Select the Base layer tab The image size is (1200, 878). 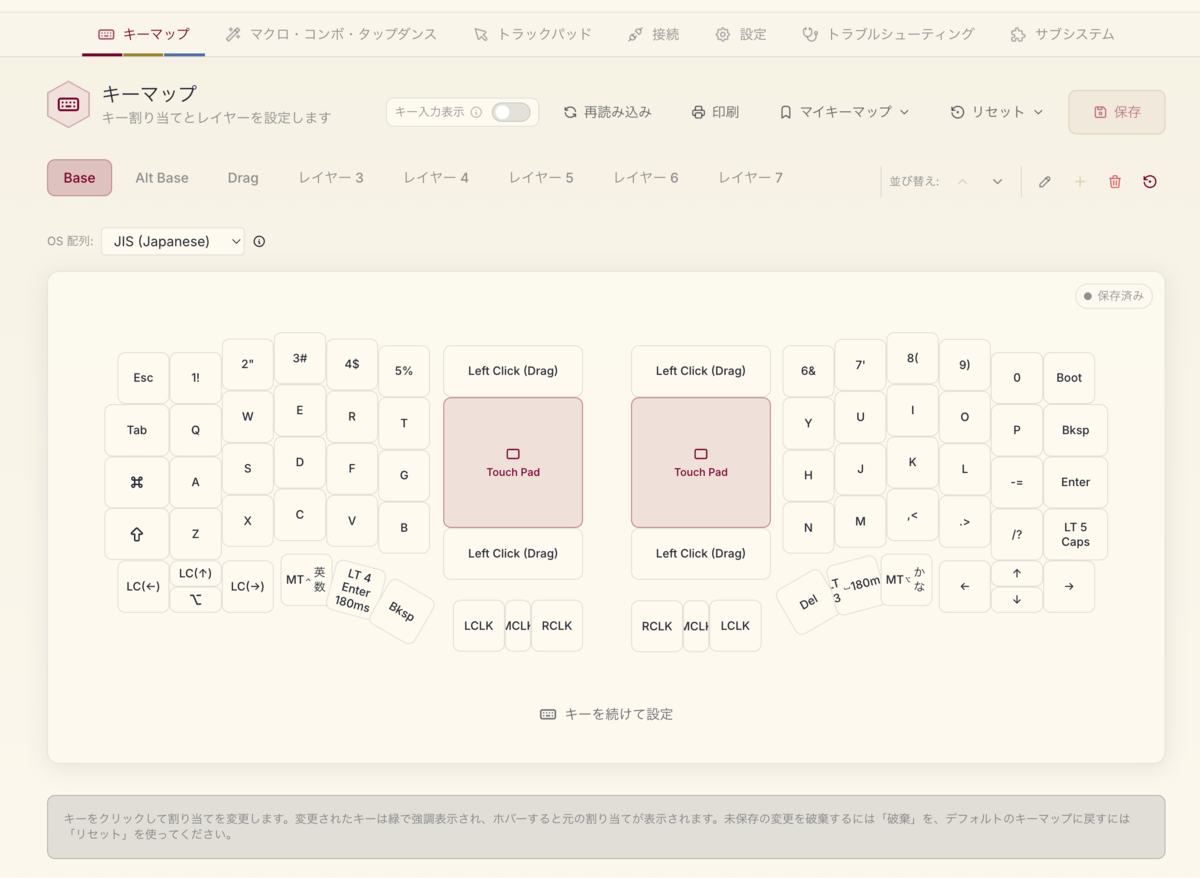pos(79,178)
